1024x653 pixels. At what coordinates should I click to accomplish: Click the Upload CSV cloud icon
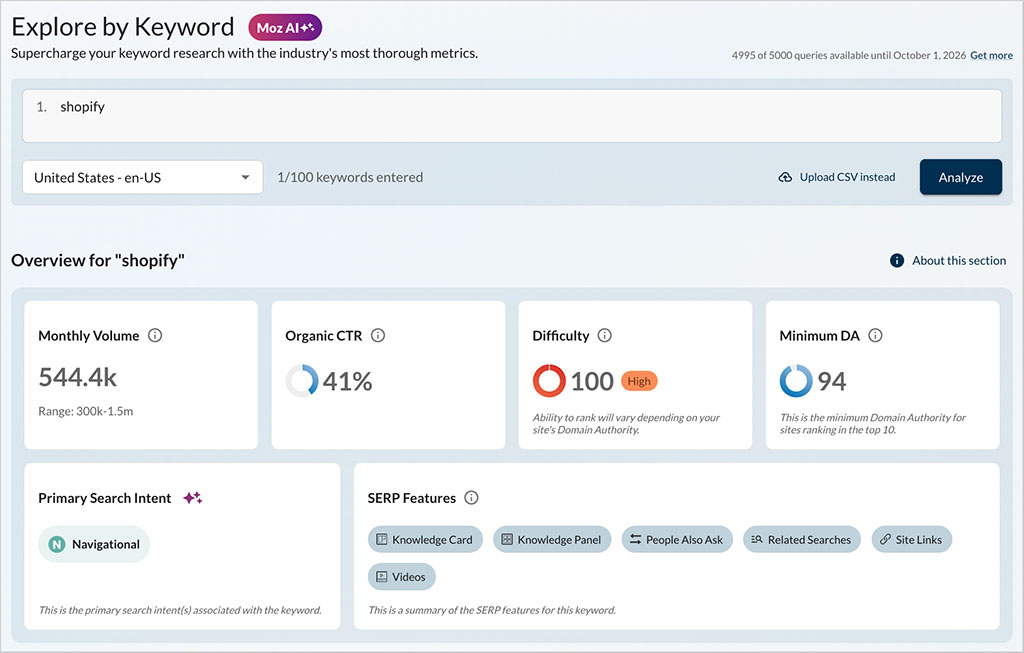click(785, 178)
